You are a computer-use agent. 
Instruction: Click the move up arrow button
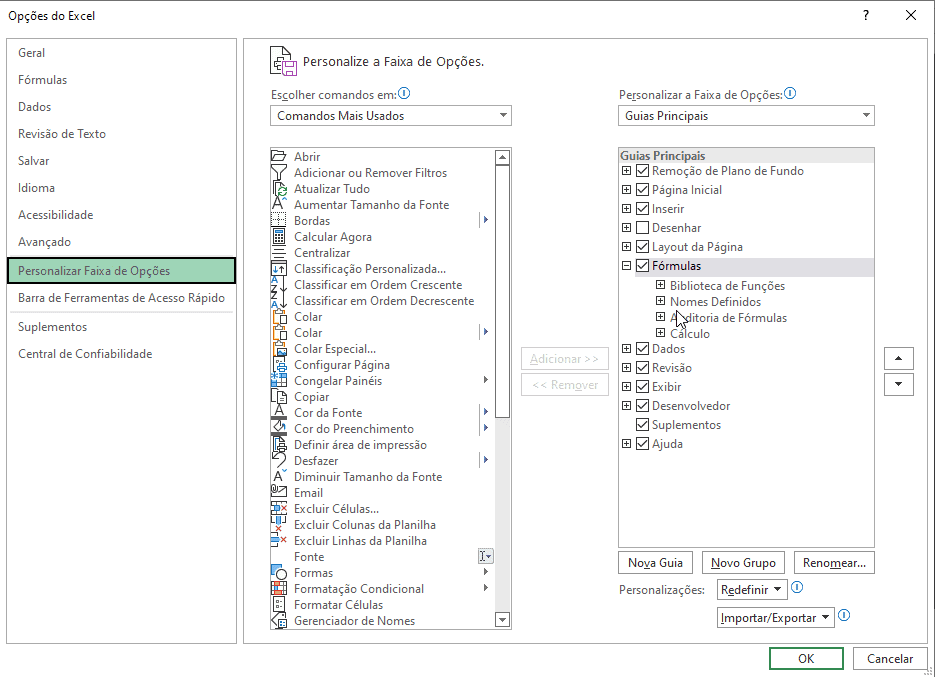(898, 359)
